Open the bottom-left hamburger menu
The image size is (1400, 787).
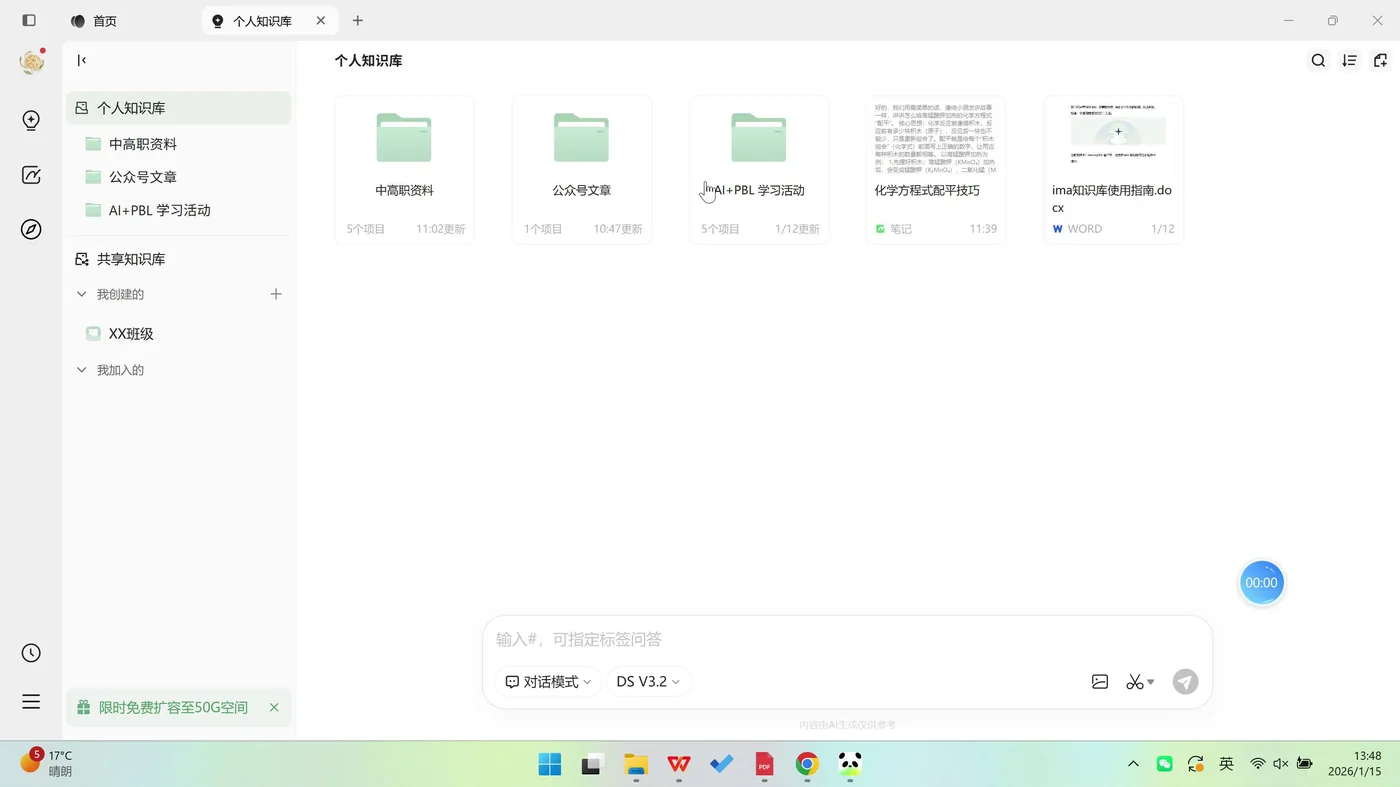point(31,702)
